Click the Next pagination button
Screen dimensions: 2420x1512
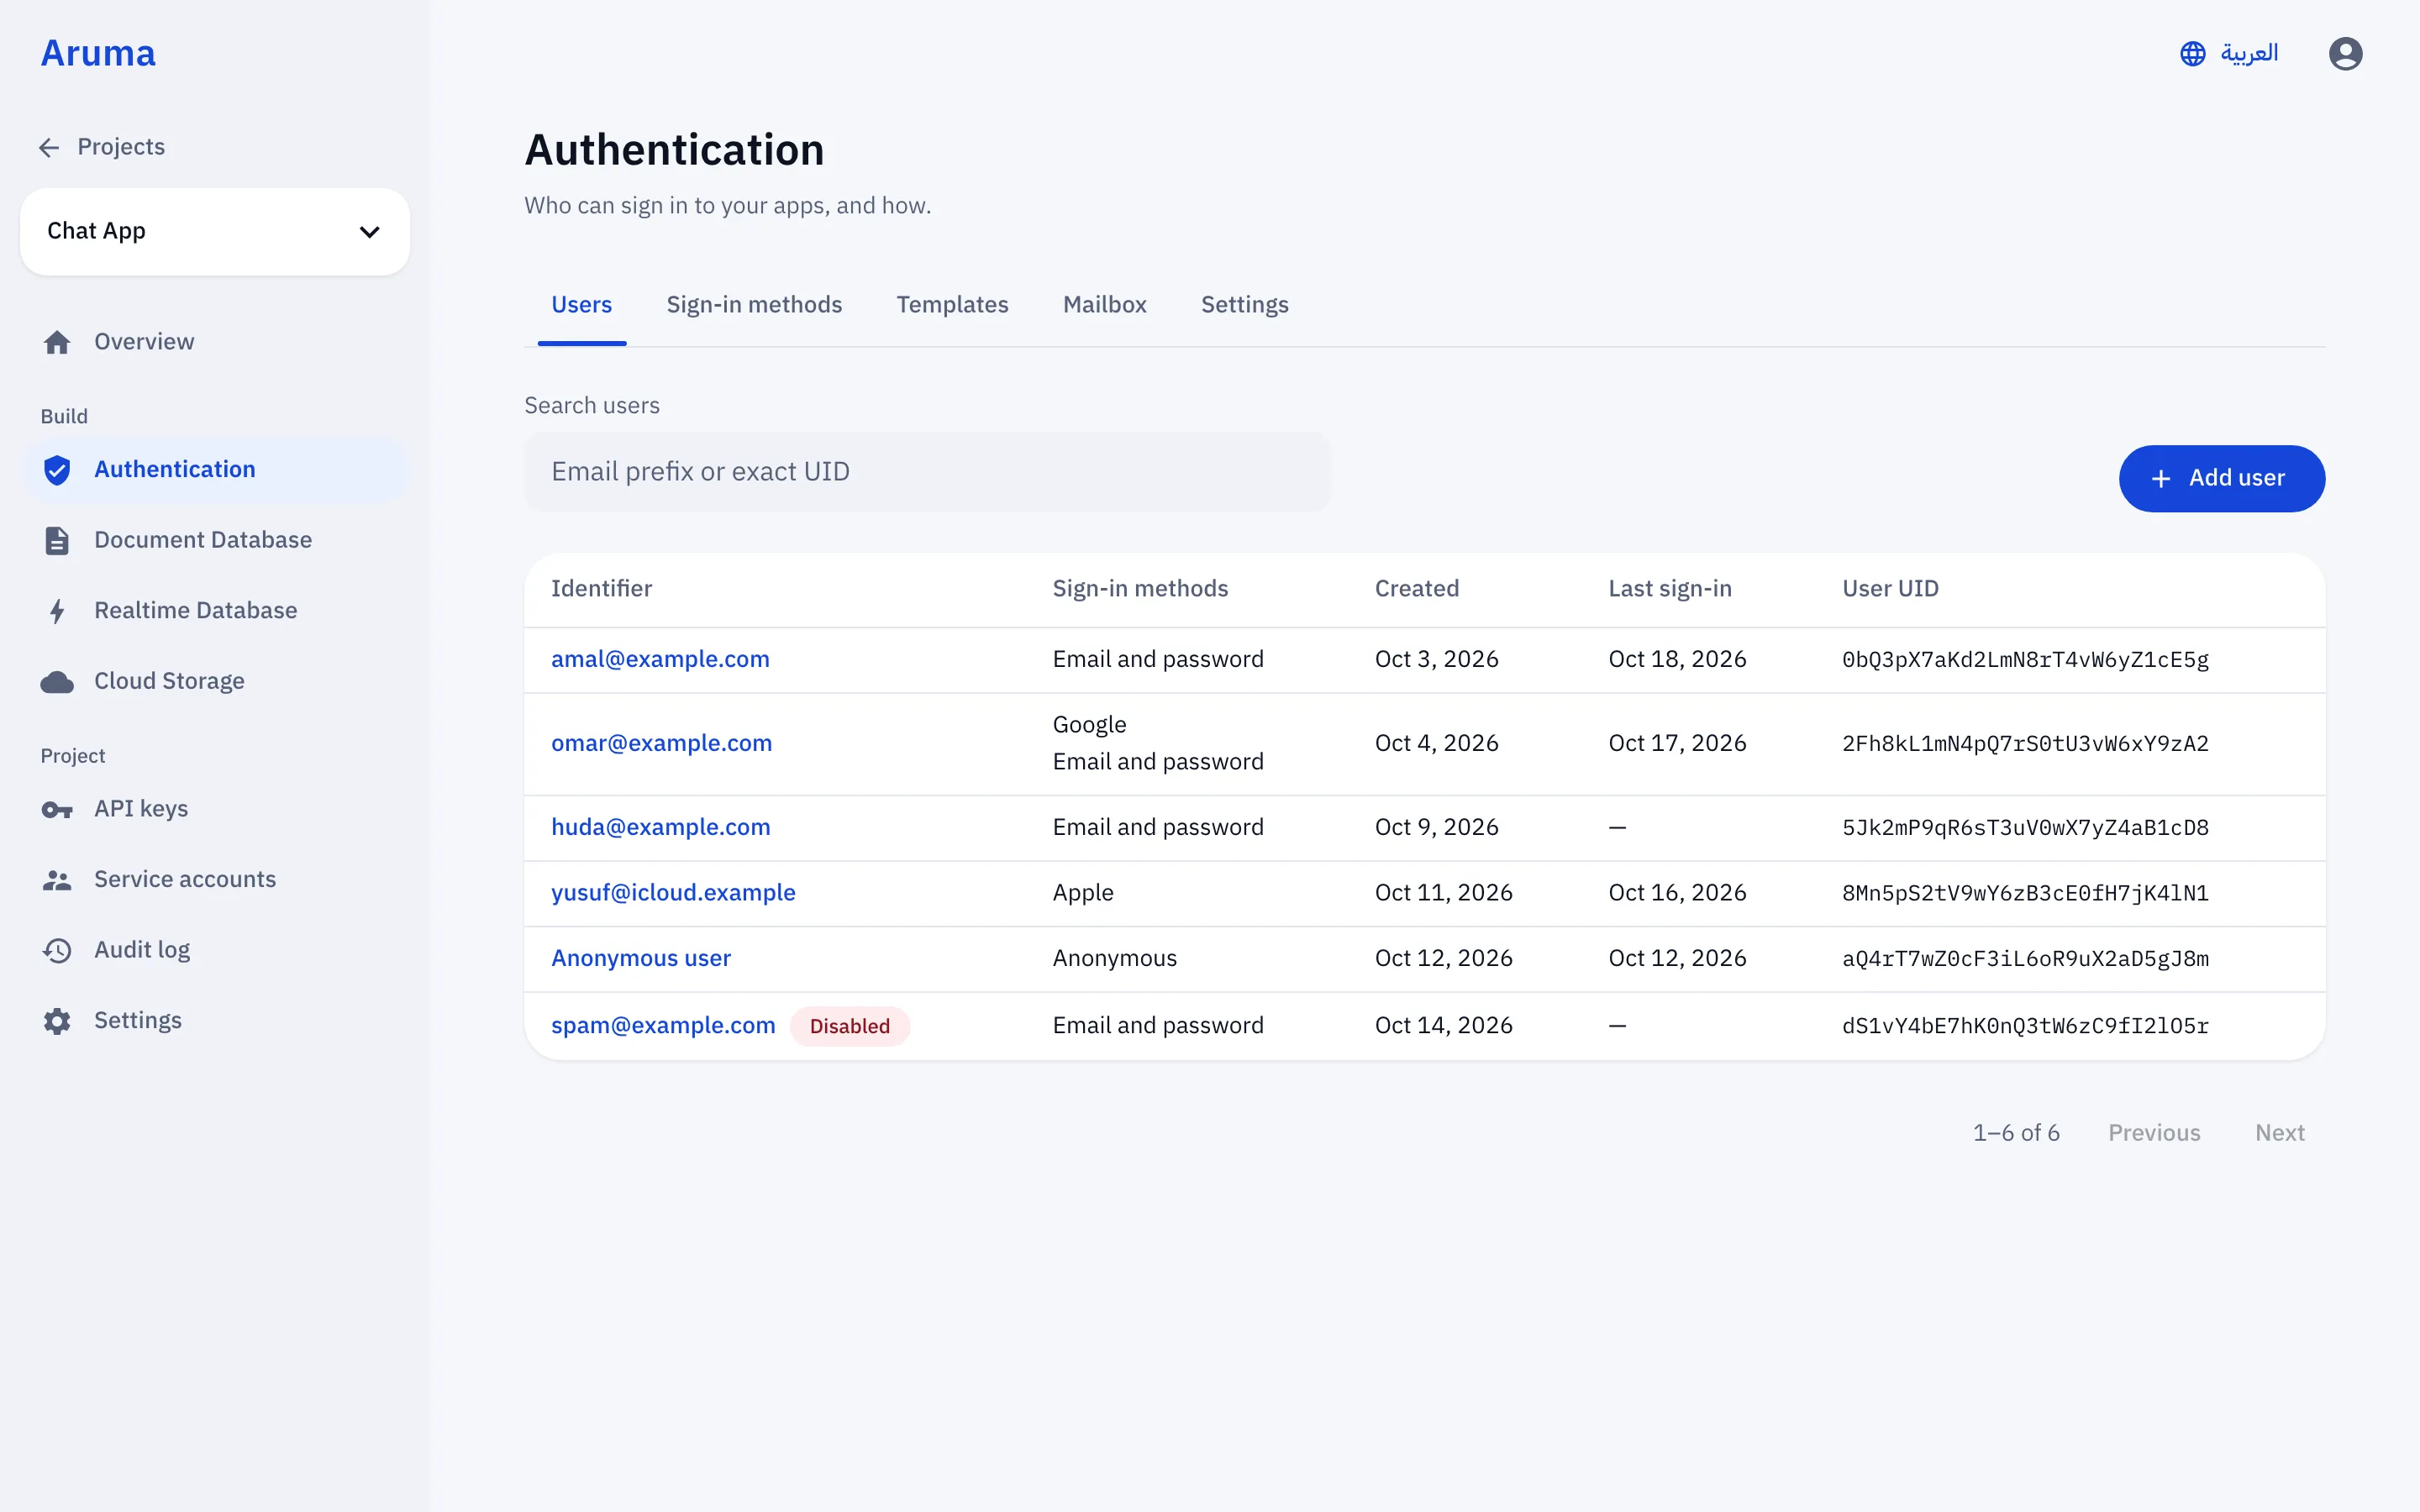click(2279, 1133)
